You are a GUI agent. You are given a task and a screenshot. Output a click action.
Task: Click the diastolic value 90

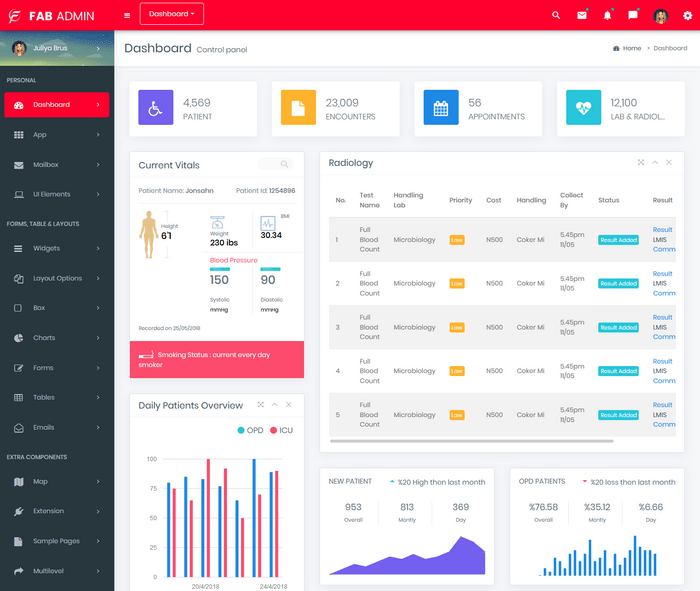pyautogui.click(x=268, y=280)
